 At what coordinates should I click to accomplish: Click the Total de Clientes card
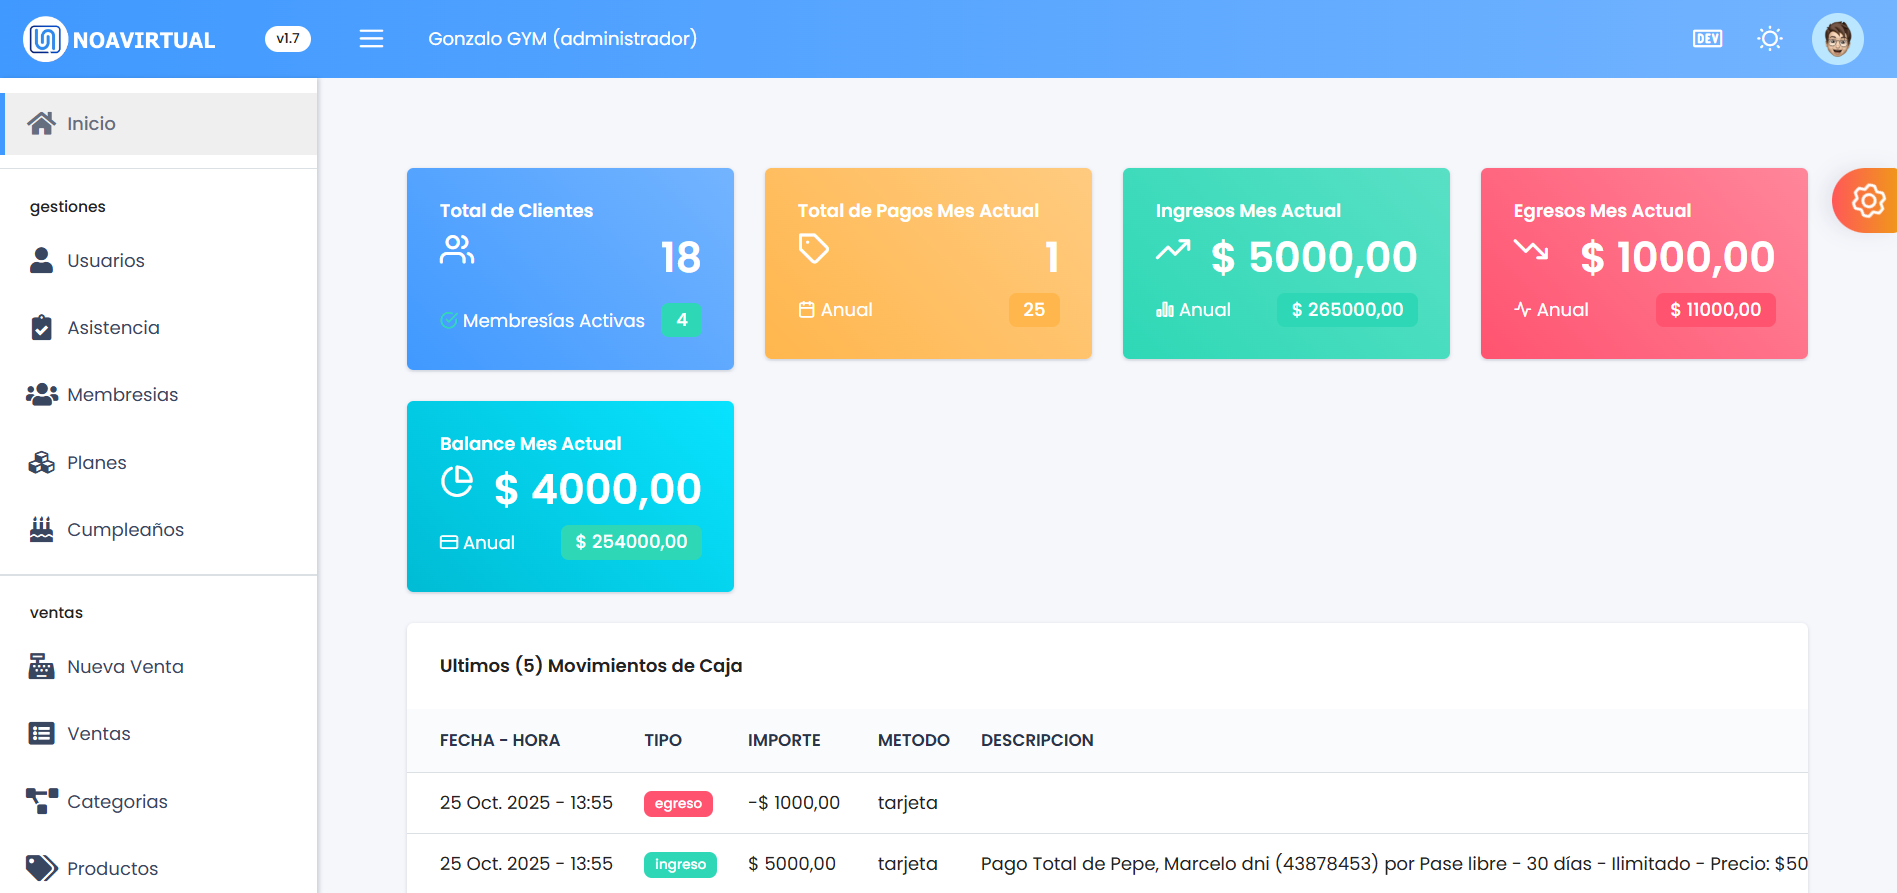coord(570,268)
